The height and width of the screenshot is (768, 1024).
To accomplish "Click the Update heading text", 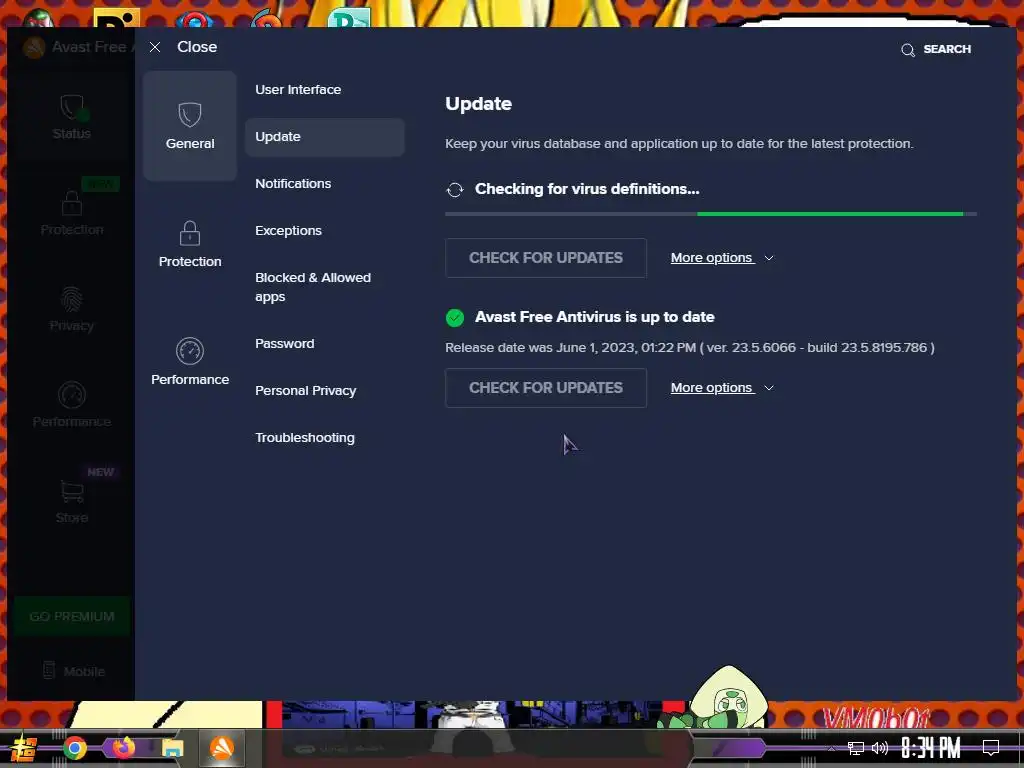I will (479, 104).
